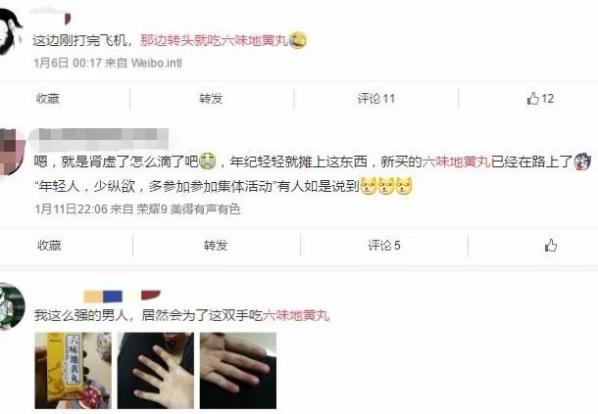Open the pink 六味地黄丸 link in the third post

point(296,315)
